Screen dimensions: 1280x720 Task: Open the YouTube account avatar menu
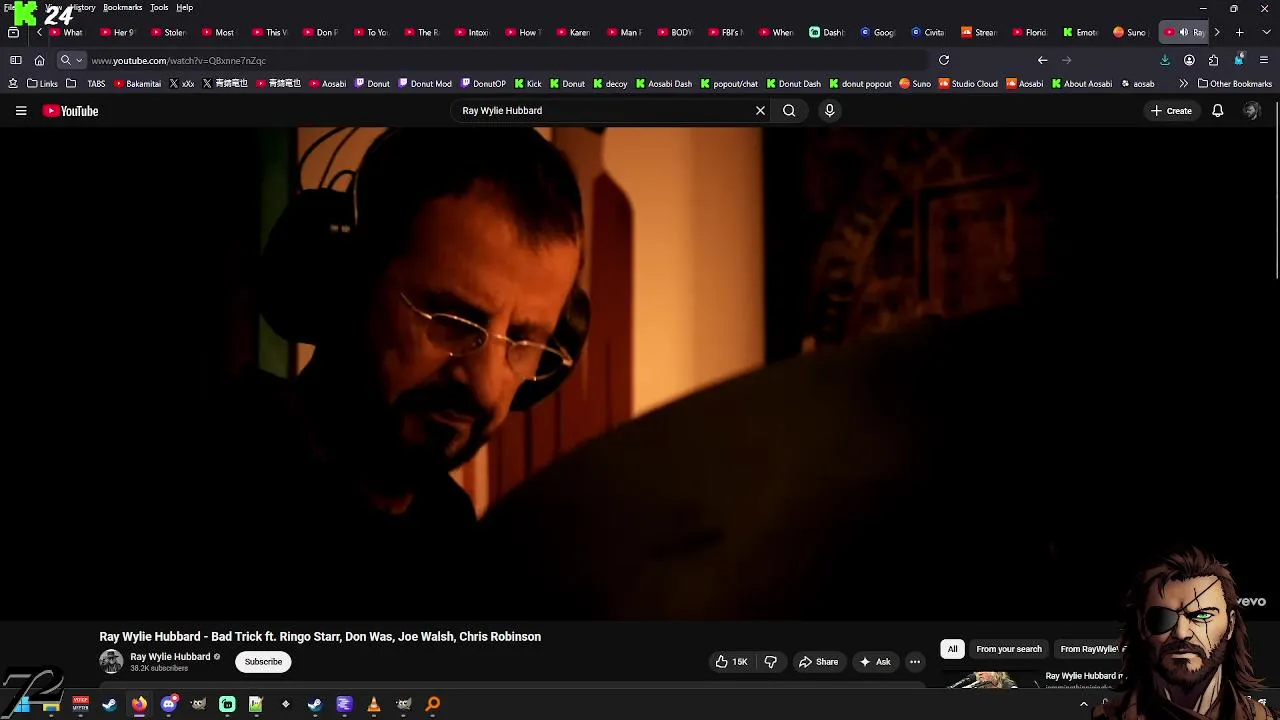(x=1251, y=111)
